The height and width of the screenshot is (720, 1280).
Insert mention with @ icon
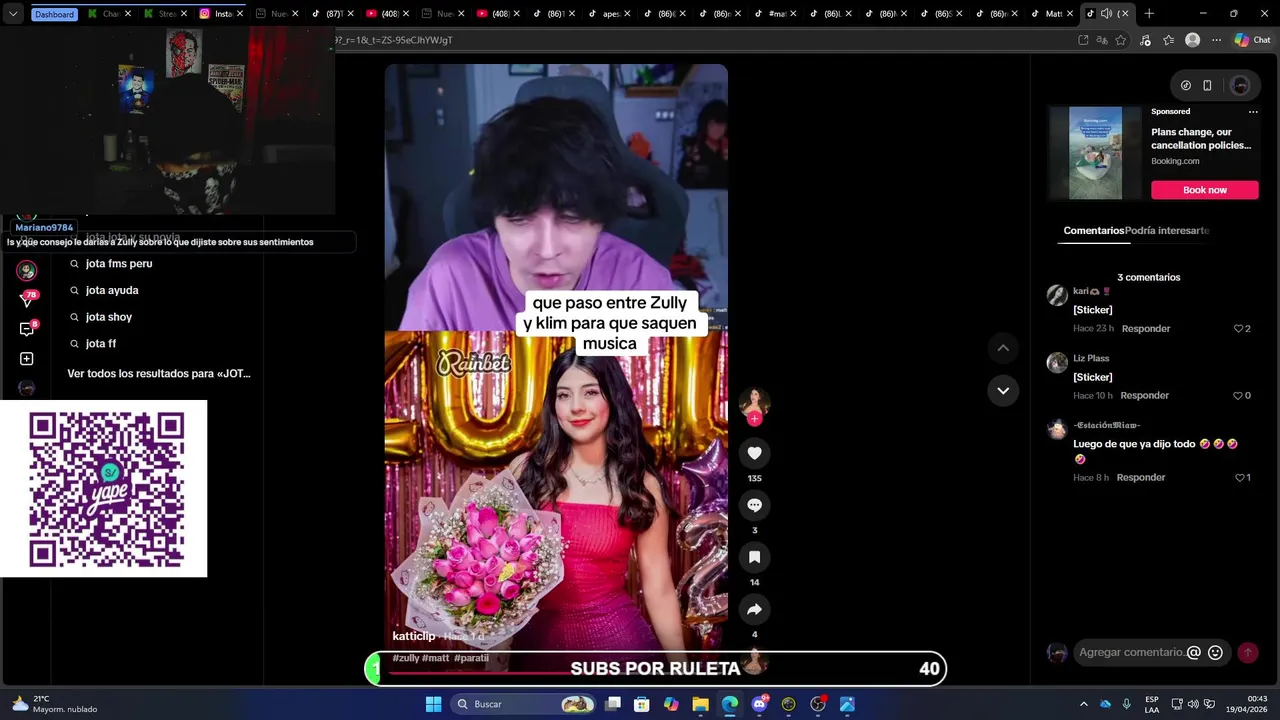pyautogui.click(x=1193, y=653)
